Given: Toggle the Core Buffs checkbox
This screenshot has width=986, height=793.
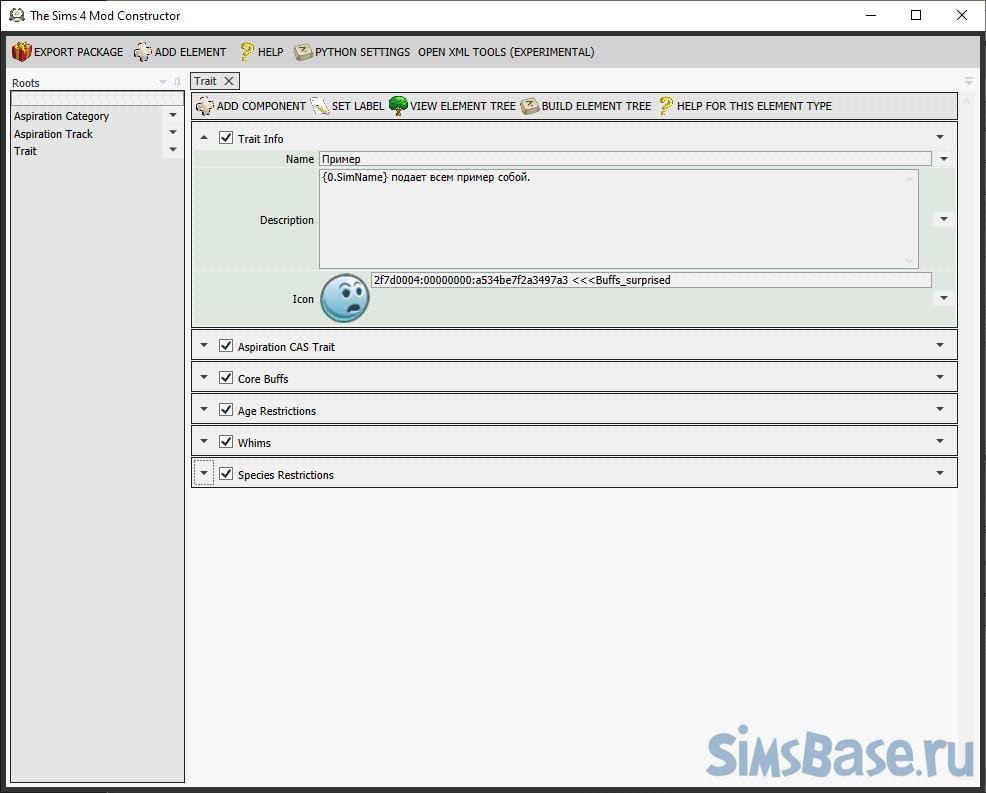Looking at the screenshot, I should point(226,378).
